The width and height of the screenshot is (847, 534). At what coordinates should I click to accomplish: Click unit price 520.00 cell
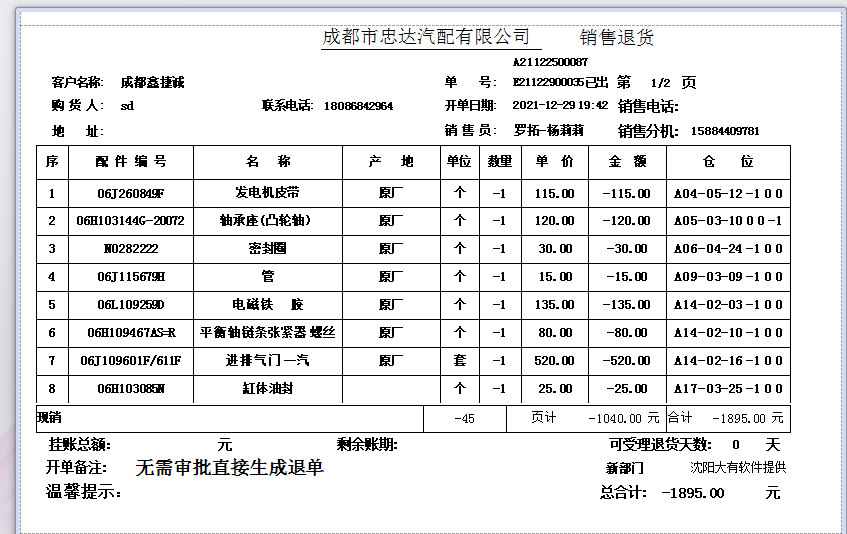coord(554,360)
